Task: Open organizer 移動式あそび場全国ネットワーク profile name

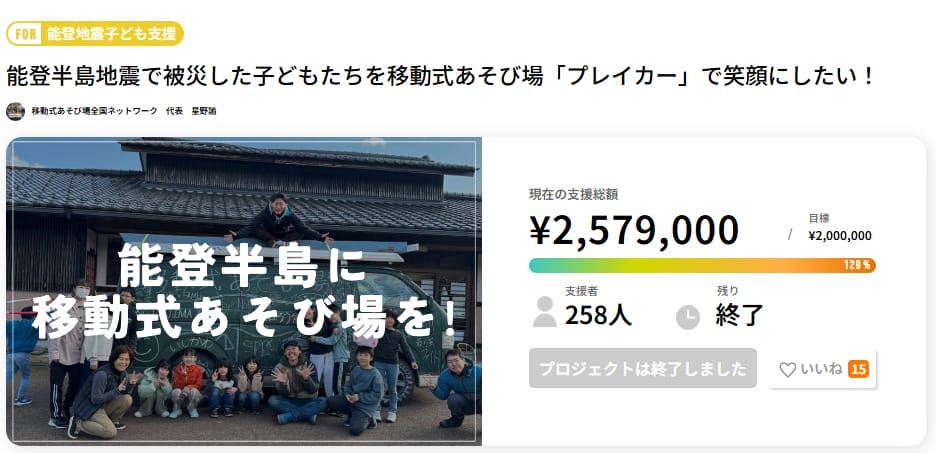Action: click(95, 111)
